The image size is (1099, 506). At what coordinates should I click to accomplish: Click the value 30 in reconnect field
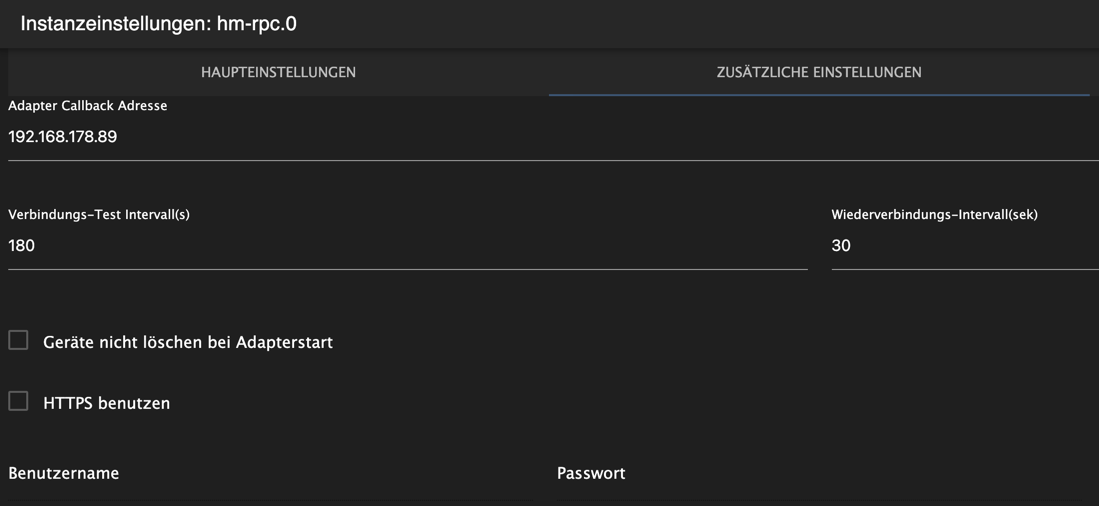841,246
